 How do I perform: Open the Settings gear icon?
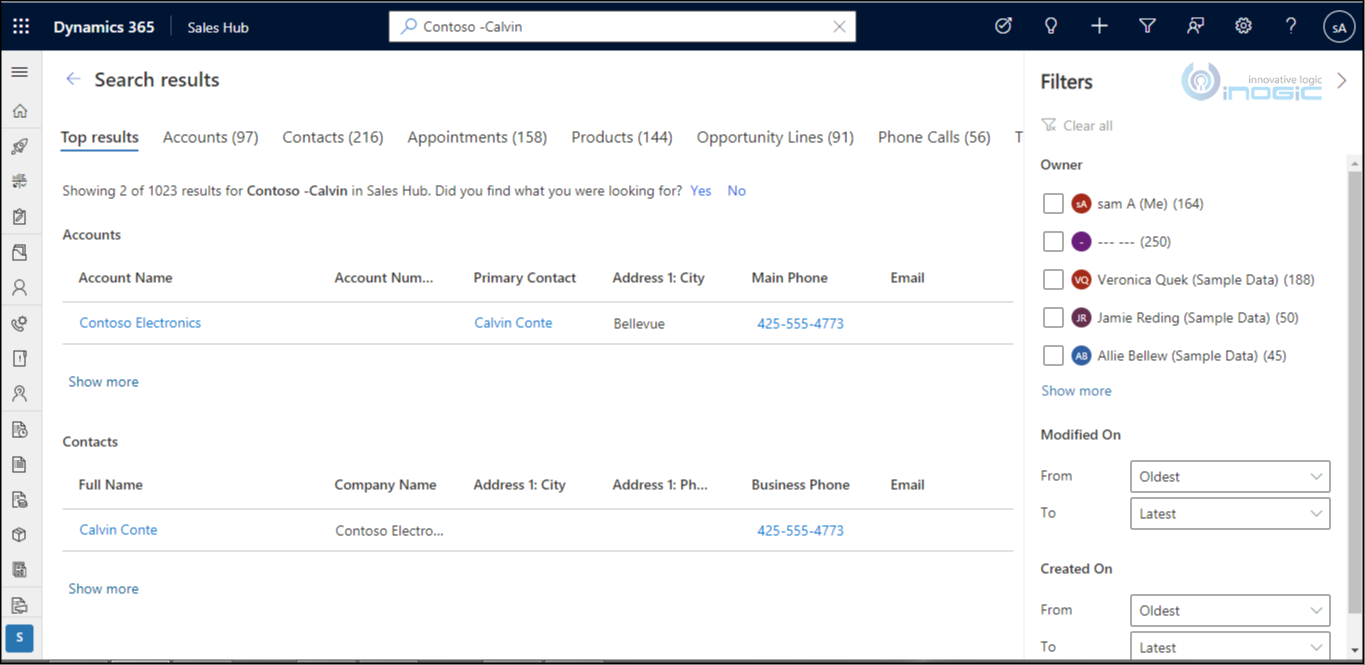click(x=1243, y=27)
